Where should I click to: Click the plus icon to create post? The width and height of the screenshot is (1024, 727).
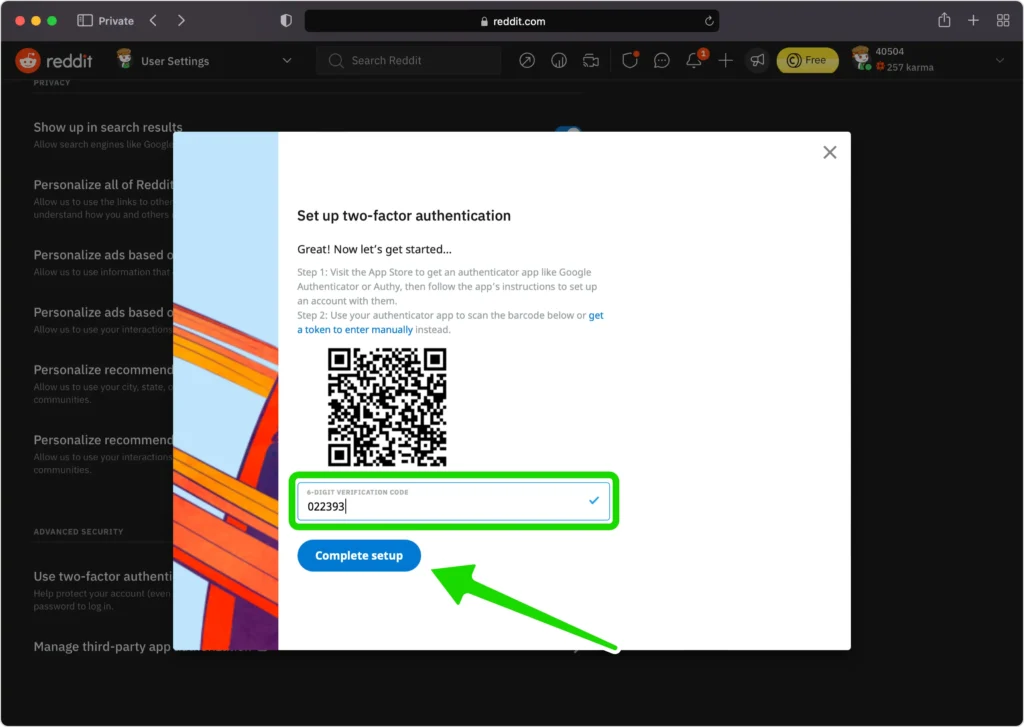pyautogui.click(x=726, y=61)
